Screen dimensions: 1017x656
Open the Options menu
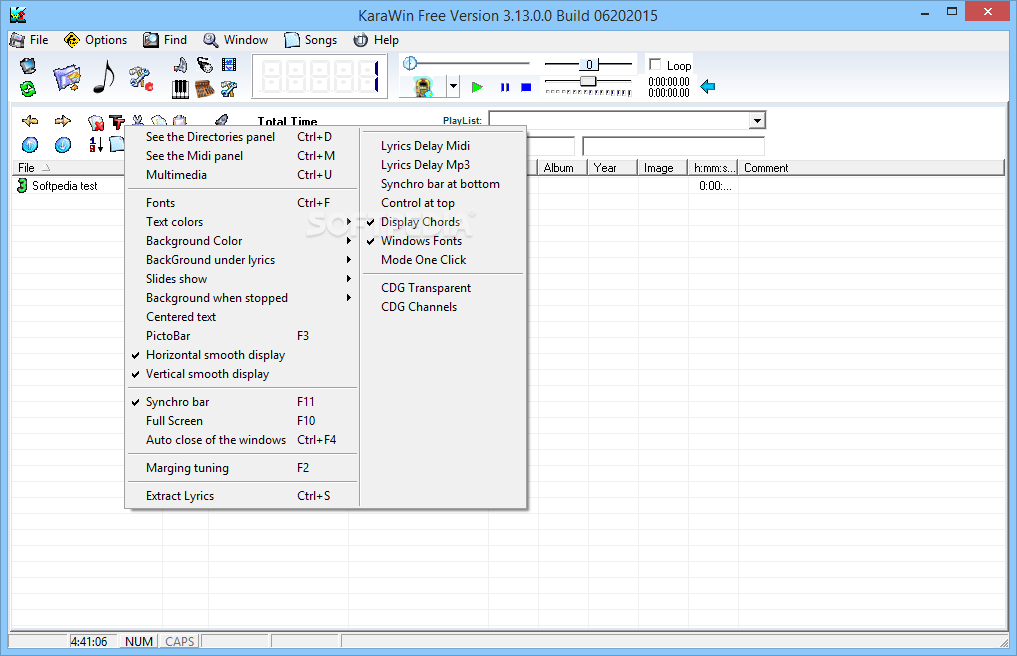click(x=96, y=40)
